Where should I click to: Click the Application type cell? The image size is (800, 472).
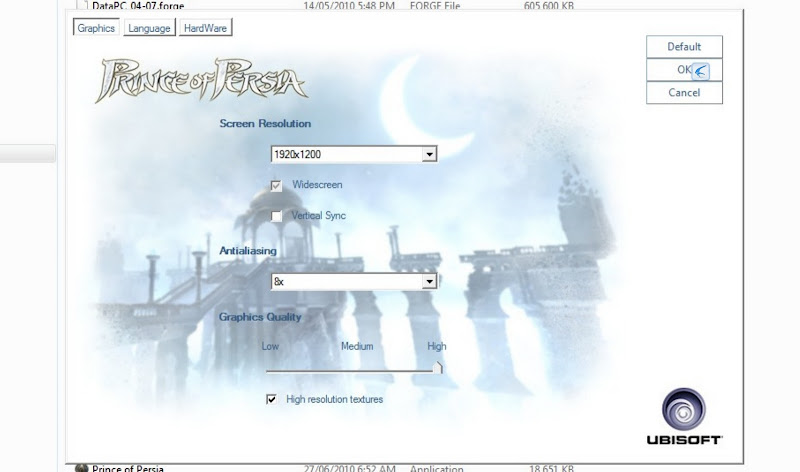437,468
